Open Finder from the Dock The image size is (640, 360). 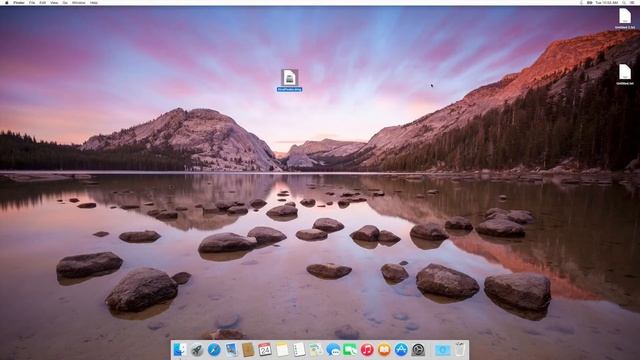click(180, 350)
